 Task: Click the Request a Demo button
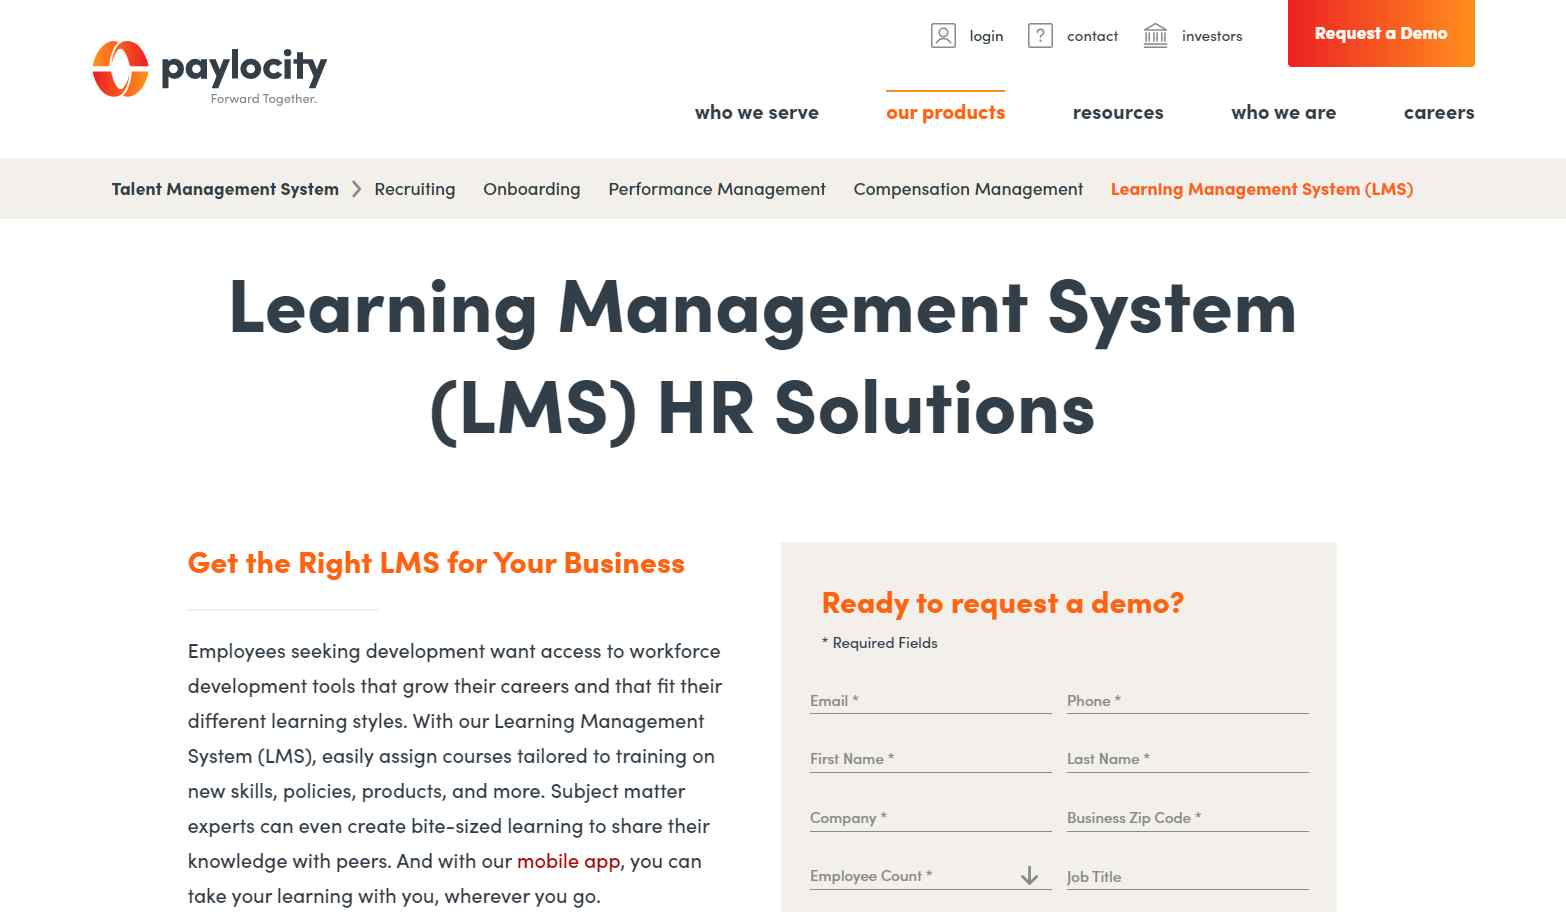click(1381, 33)
